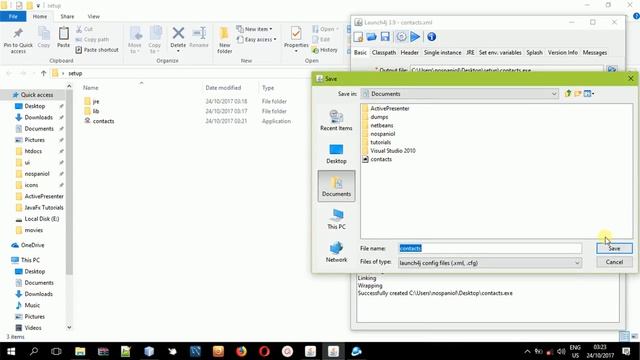This screenshot has width=640, height=360.
Task: Select Desktop in Save dialog sidebar
Action: tap(336, 153)
